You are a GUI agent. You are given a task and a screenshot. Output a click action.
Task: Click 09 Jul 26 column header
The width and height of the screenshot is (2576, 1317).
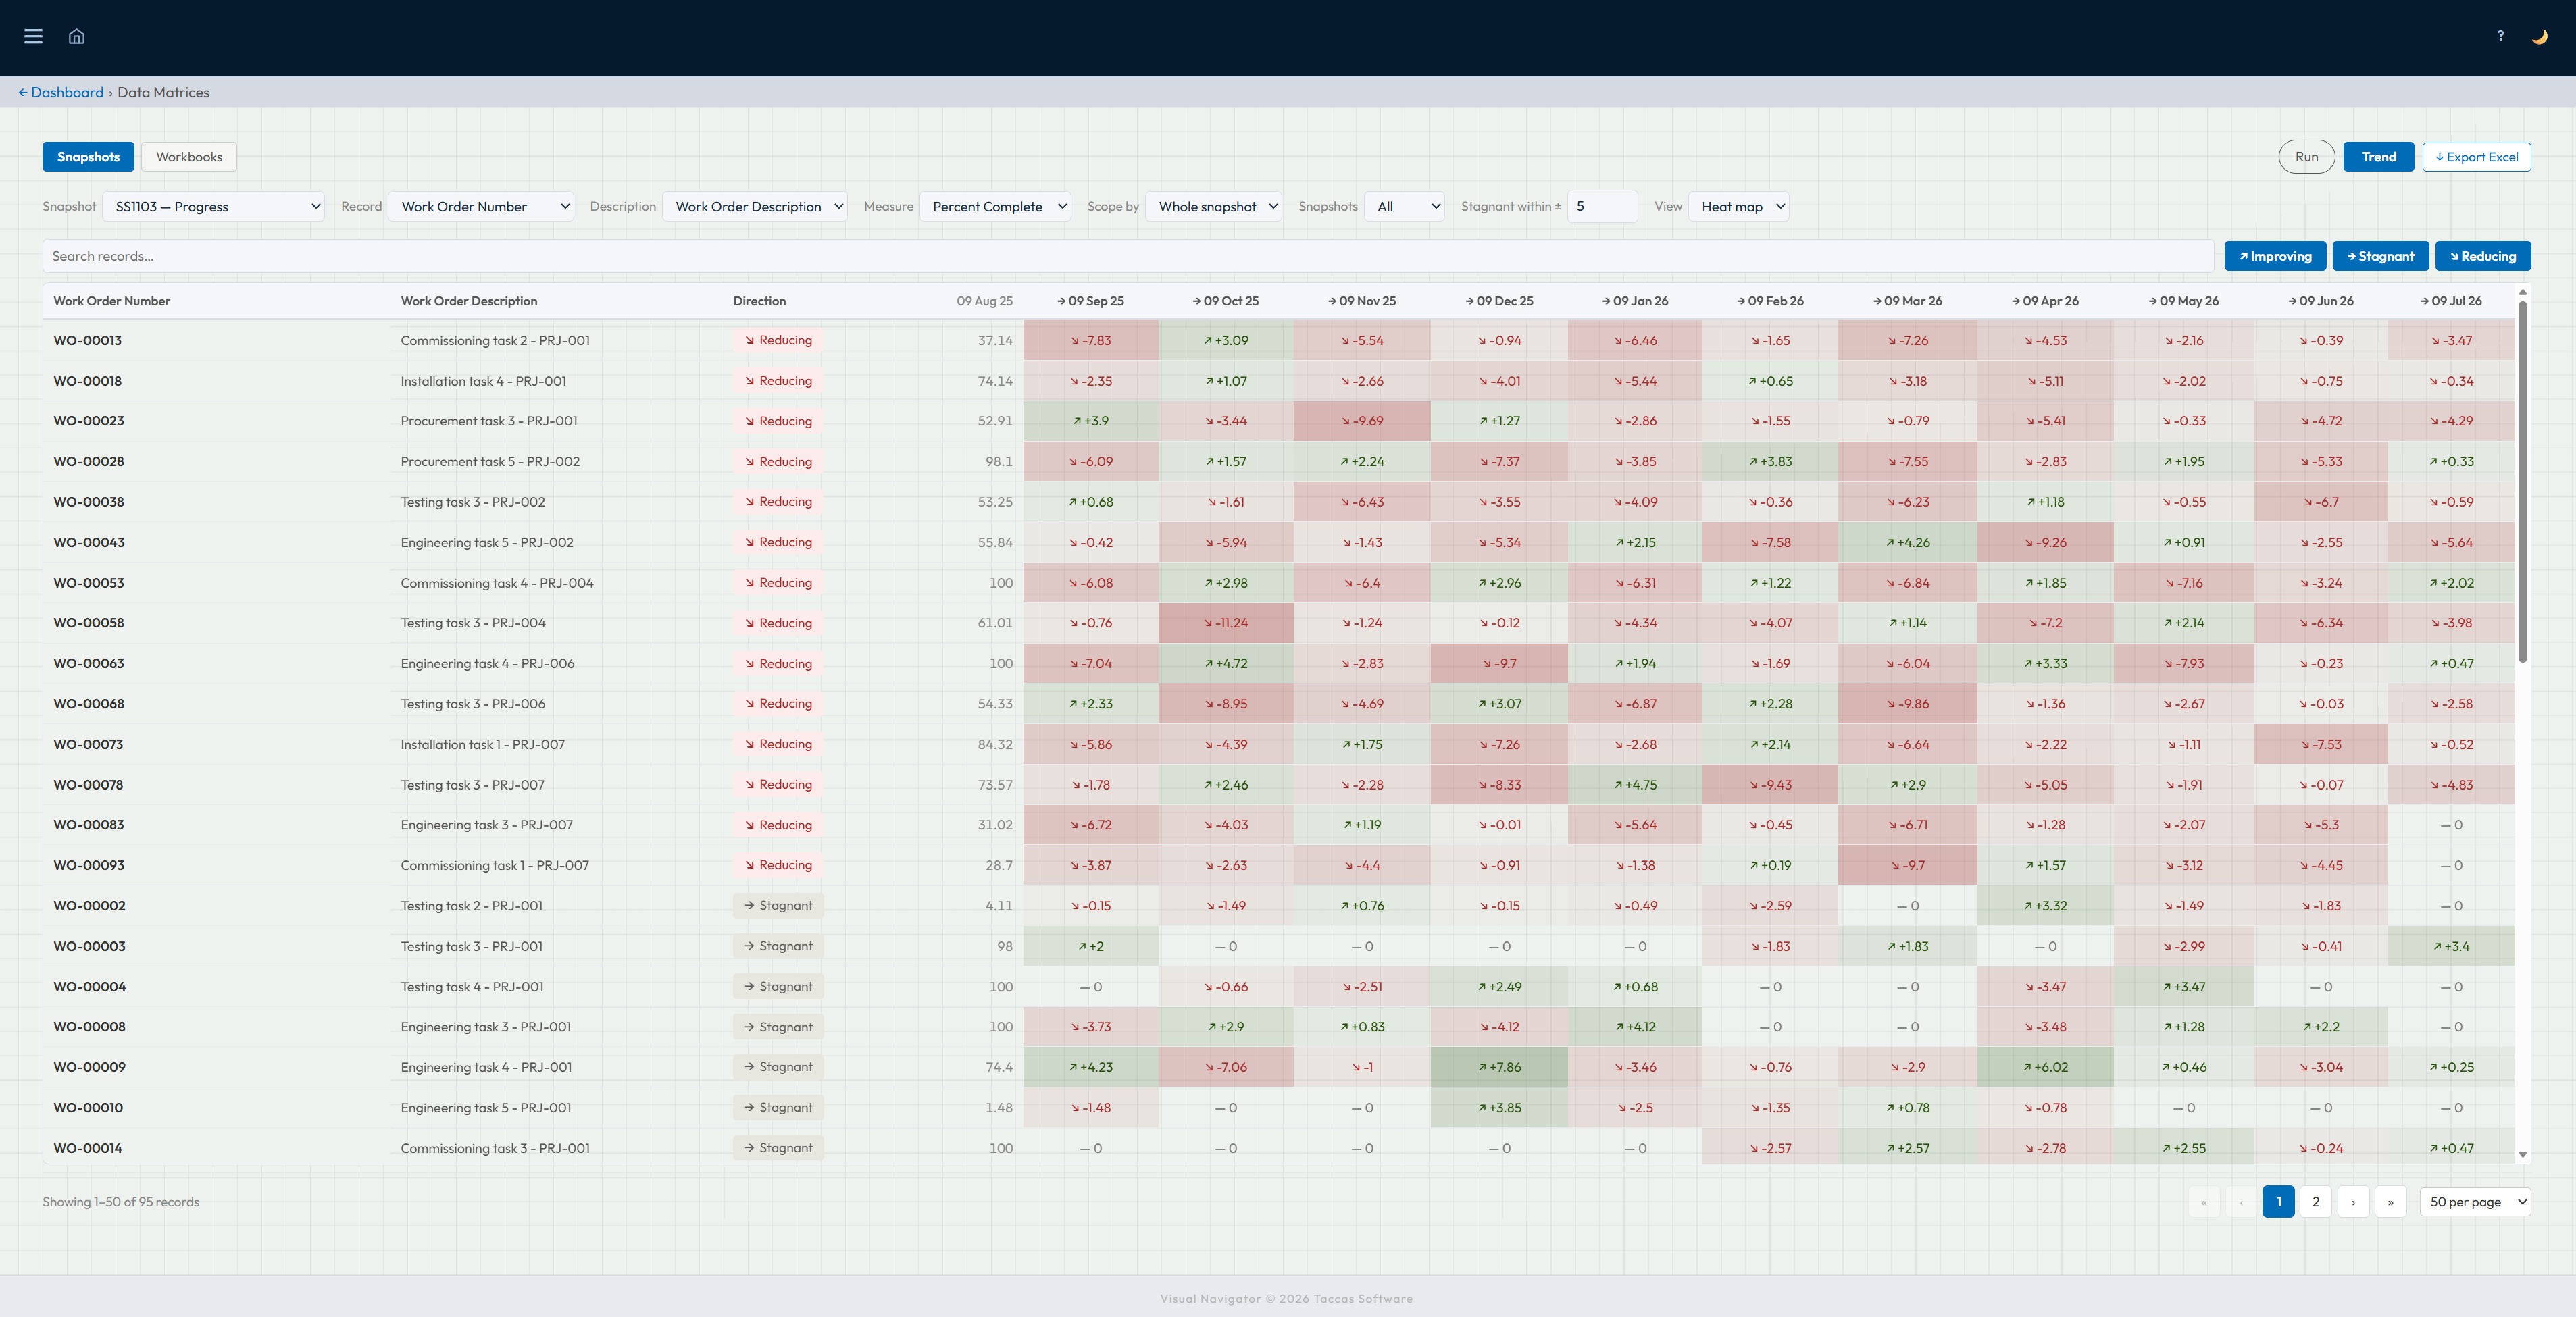[2450, 301]
